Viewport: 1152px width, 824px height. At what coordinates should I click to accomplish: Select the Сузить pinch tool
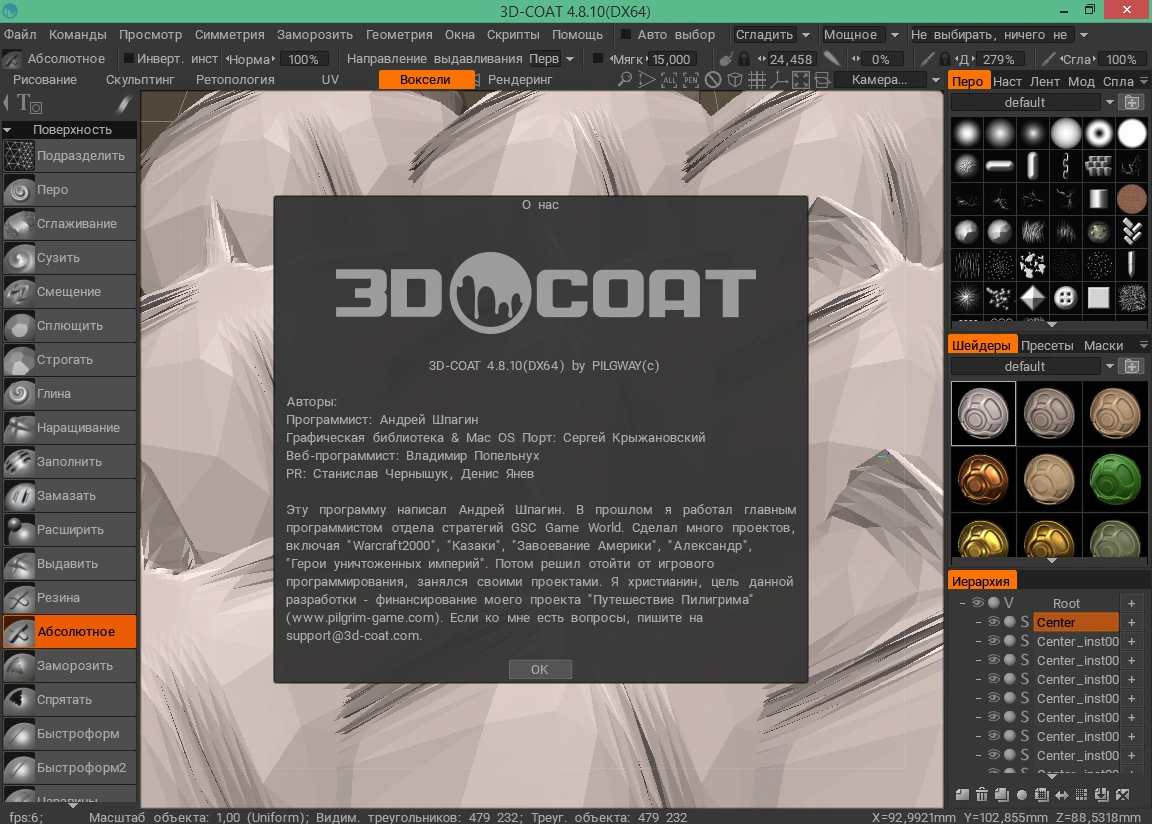[x=70, y=258]
